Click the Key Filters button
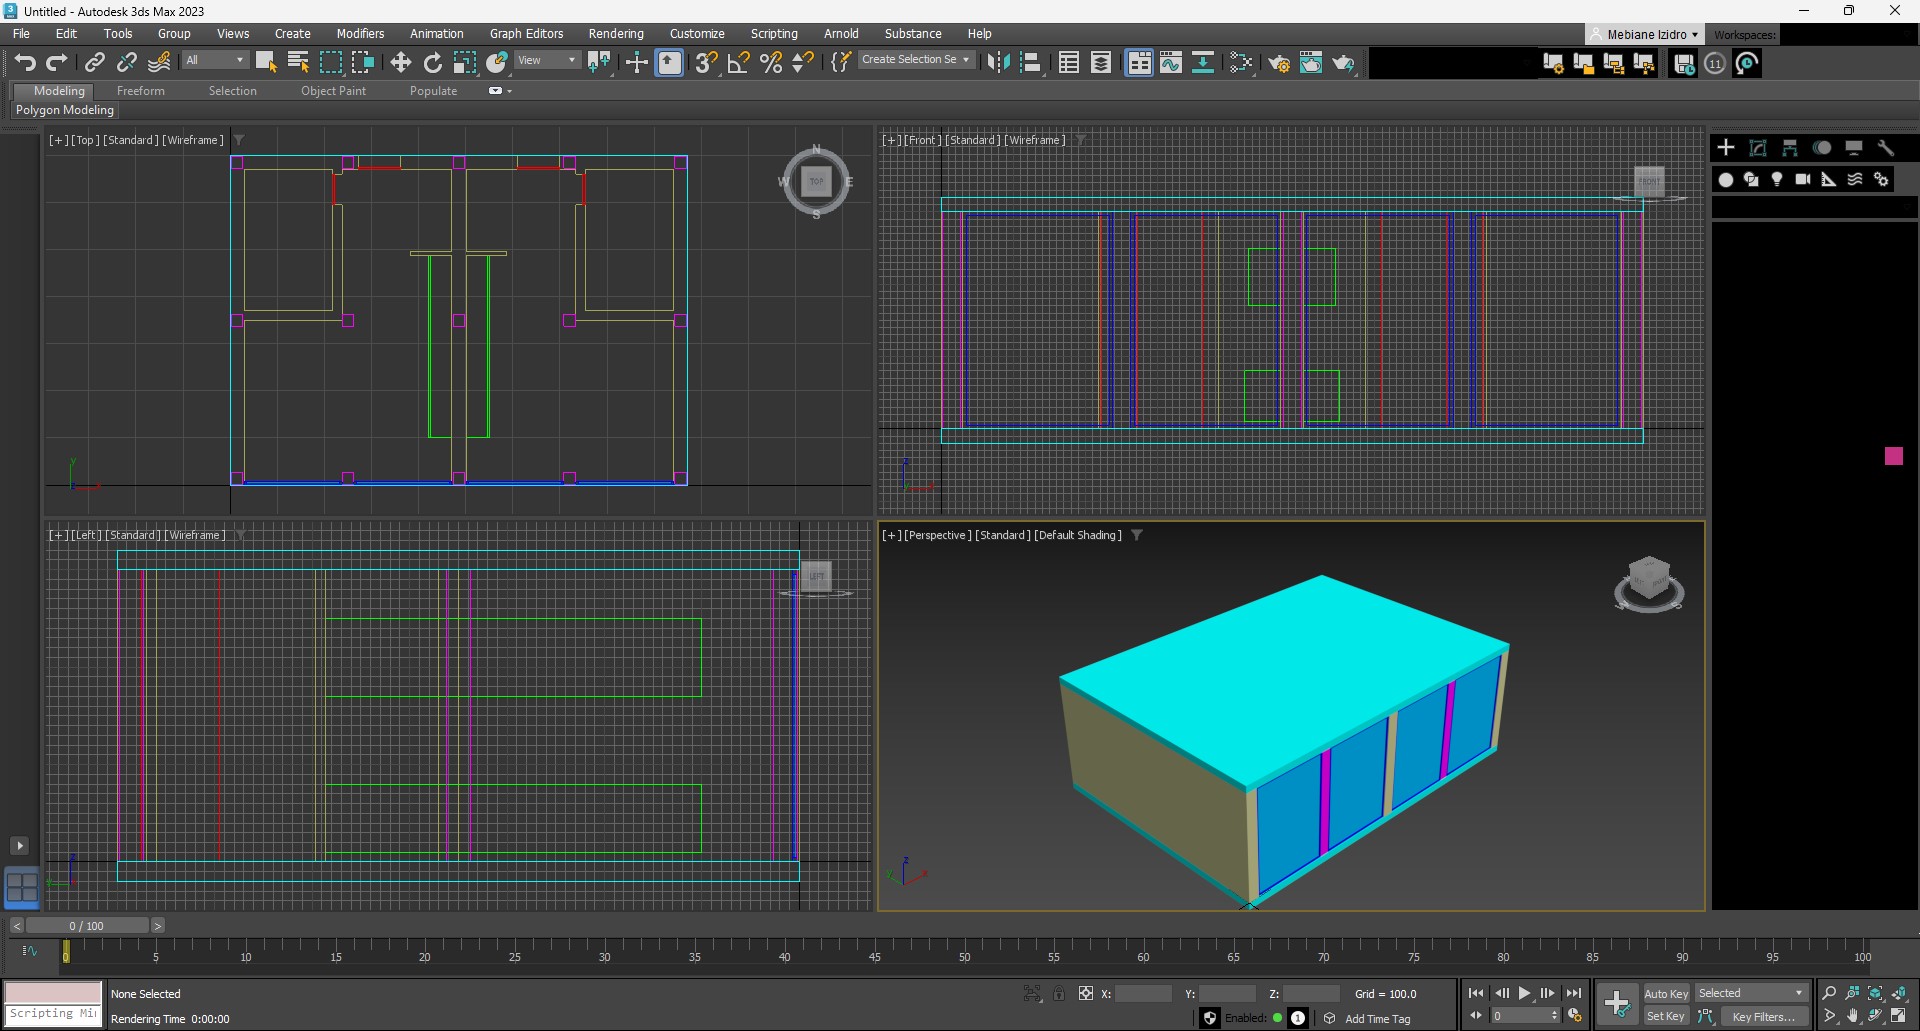 1763,1016
